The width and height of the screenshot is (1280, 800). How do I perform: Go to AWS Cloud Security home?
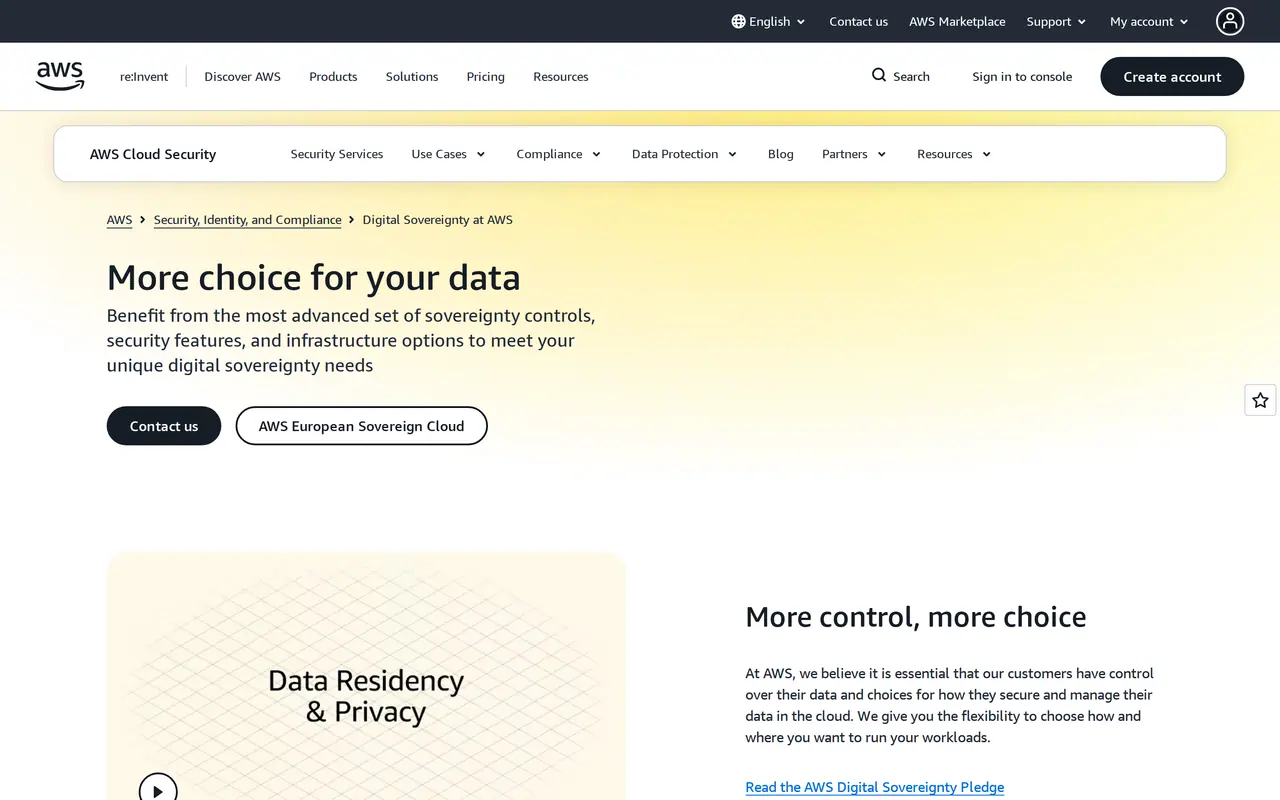(153, 154)
